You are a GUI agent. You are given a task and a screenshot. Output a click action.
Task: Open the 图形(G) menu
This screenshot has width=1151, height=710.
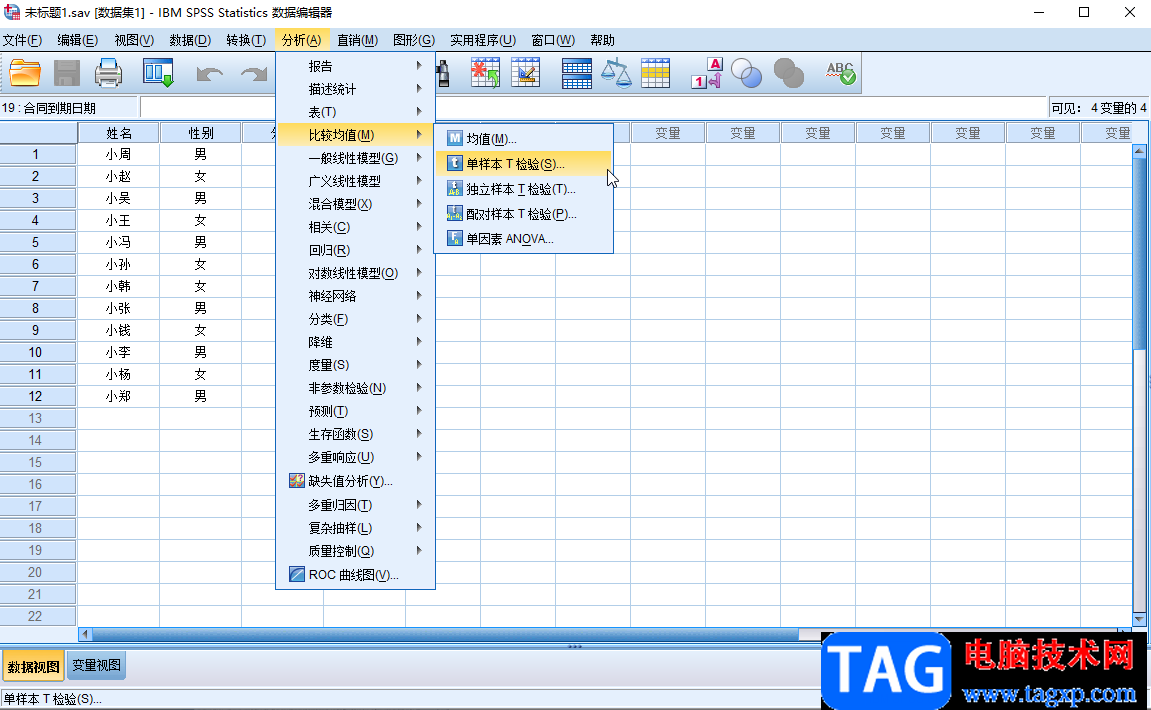click(414, 40)
